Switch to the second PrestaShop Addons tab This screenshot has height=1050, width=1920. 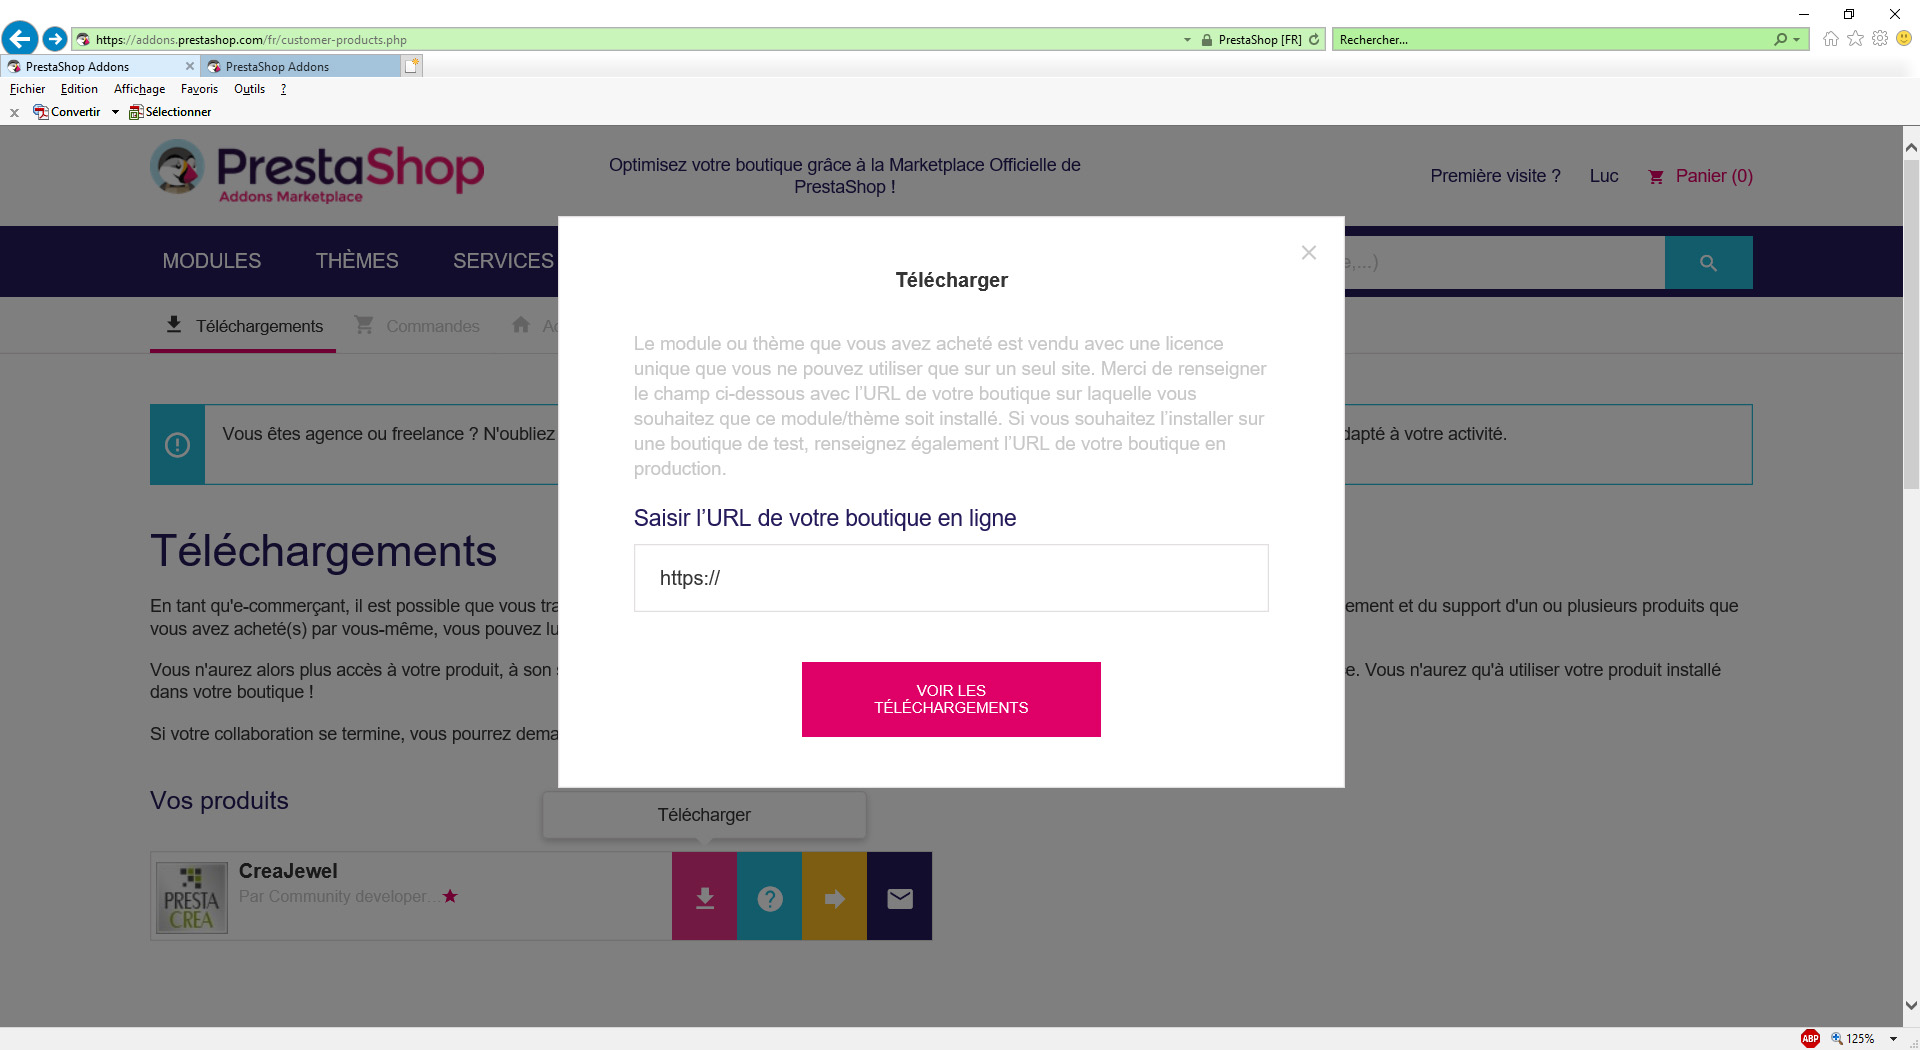(x=300, y=67)
